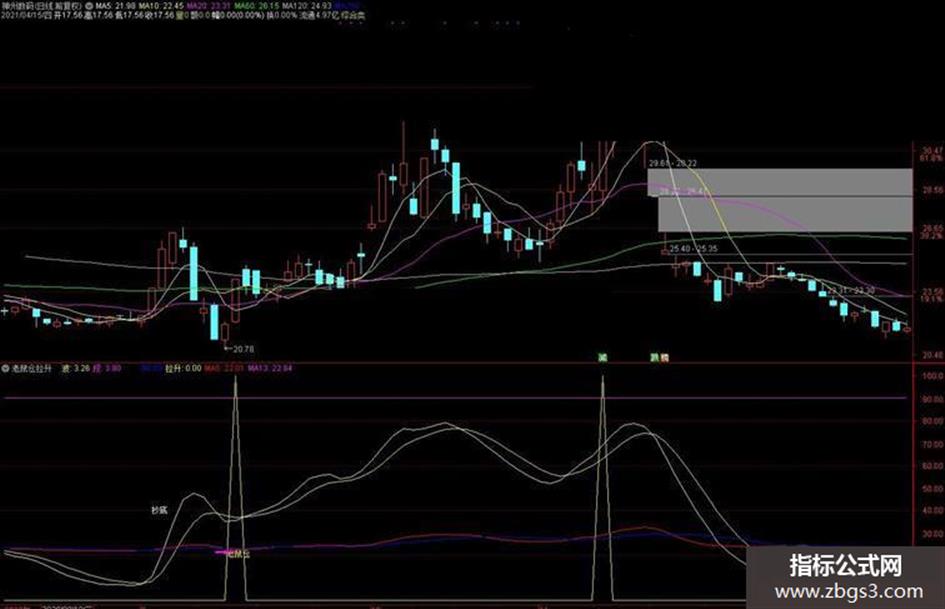Click the 拉升: 0.00 value in indicator header
Image resolution: width=945 pixels, height=609 pixels.
click(183, 368)
